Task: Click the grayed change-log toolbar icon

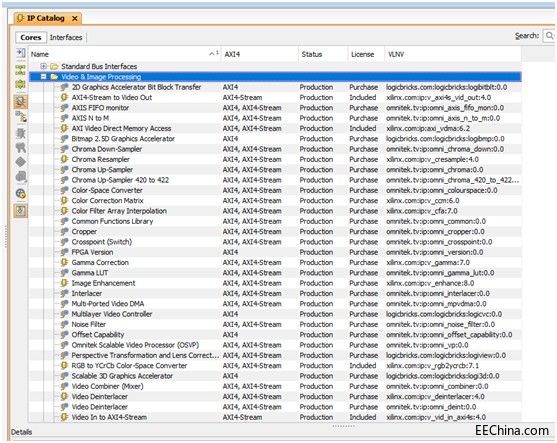Action: coord(21,177)
